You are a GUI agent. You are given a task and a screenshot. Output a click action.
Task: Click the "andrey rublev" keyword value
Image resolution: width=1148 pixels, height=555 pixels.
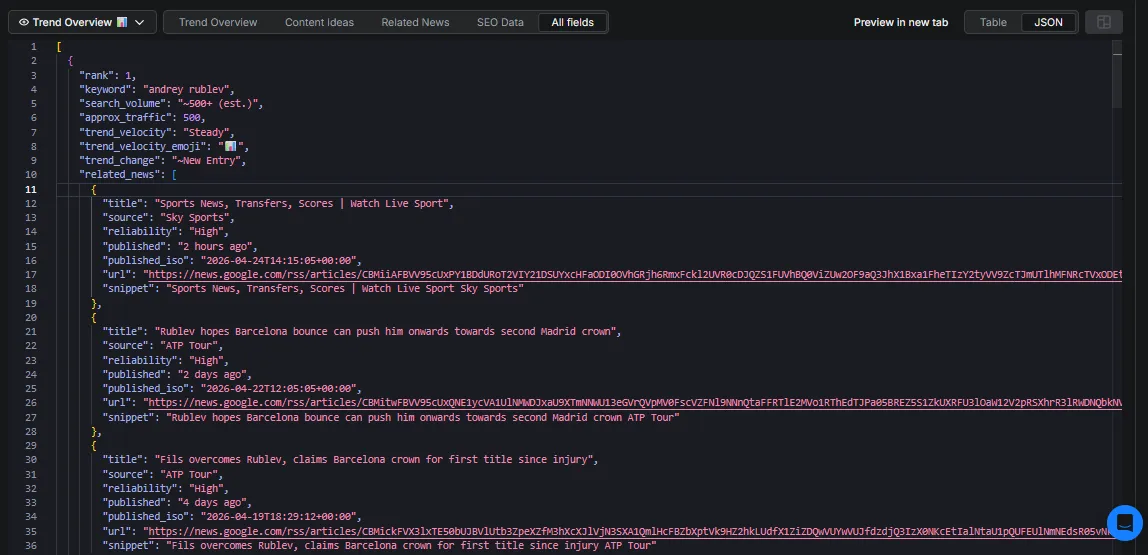(x=187, y=89)
